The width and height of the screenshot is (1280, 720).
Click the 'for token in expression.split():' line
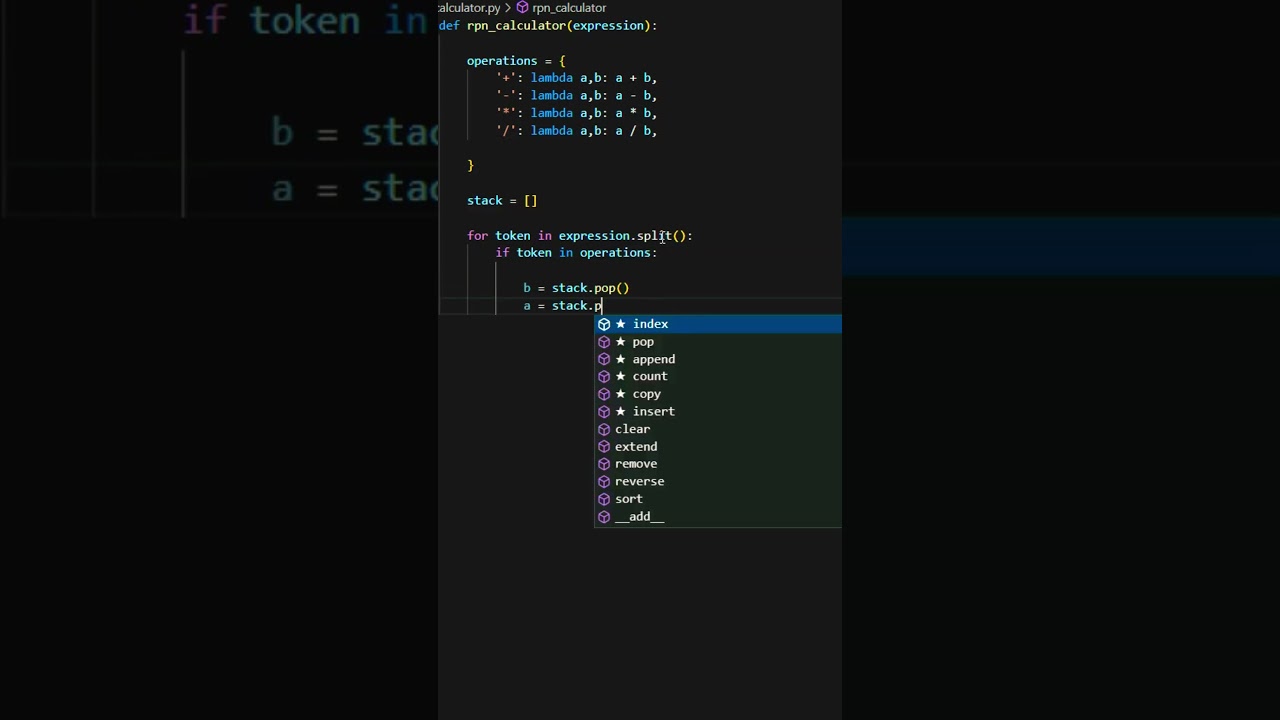580,236
